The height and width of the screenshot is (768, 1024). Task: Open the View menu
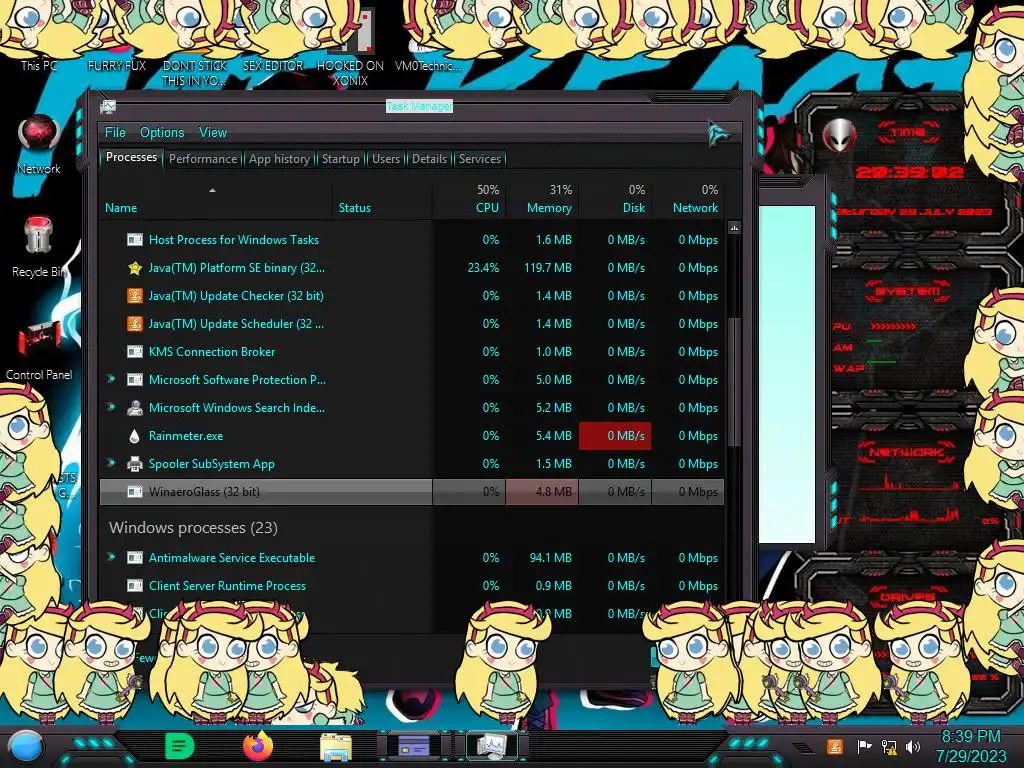[213, 133]
